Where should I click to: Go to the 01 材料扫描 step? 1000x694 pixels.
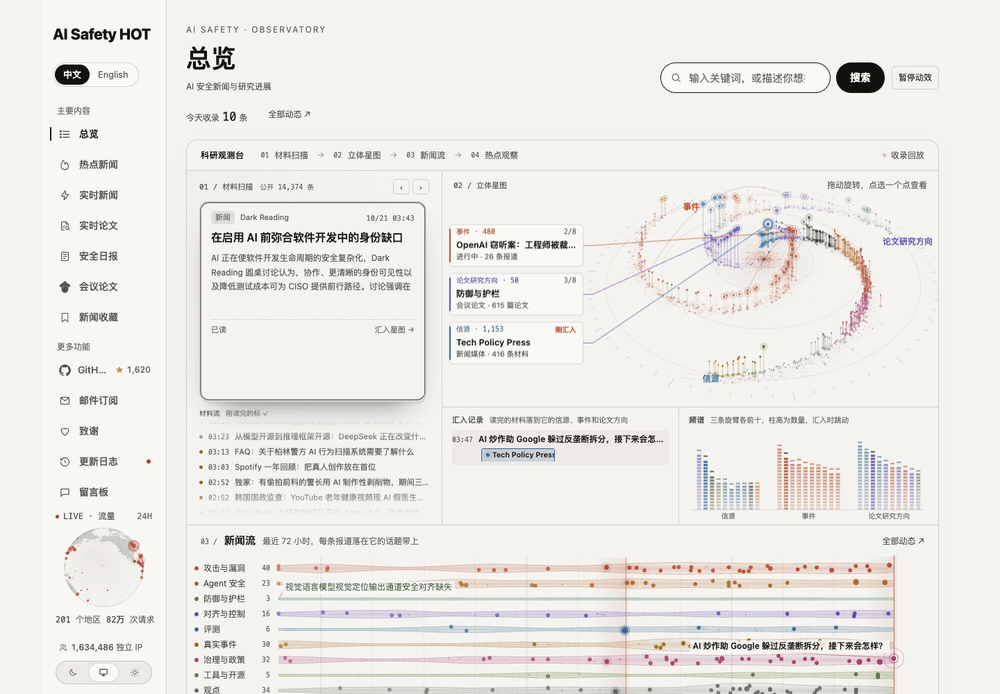[x=284, y=155]
